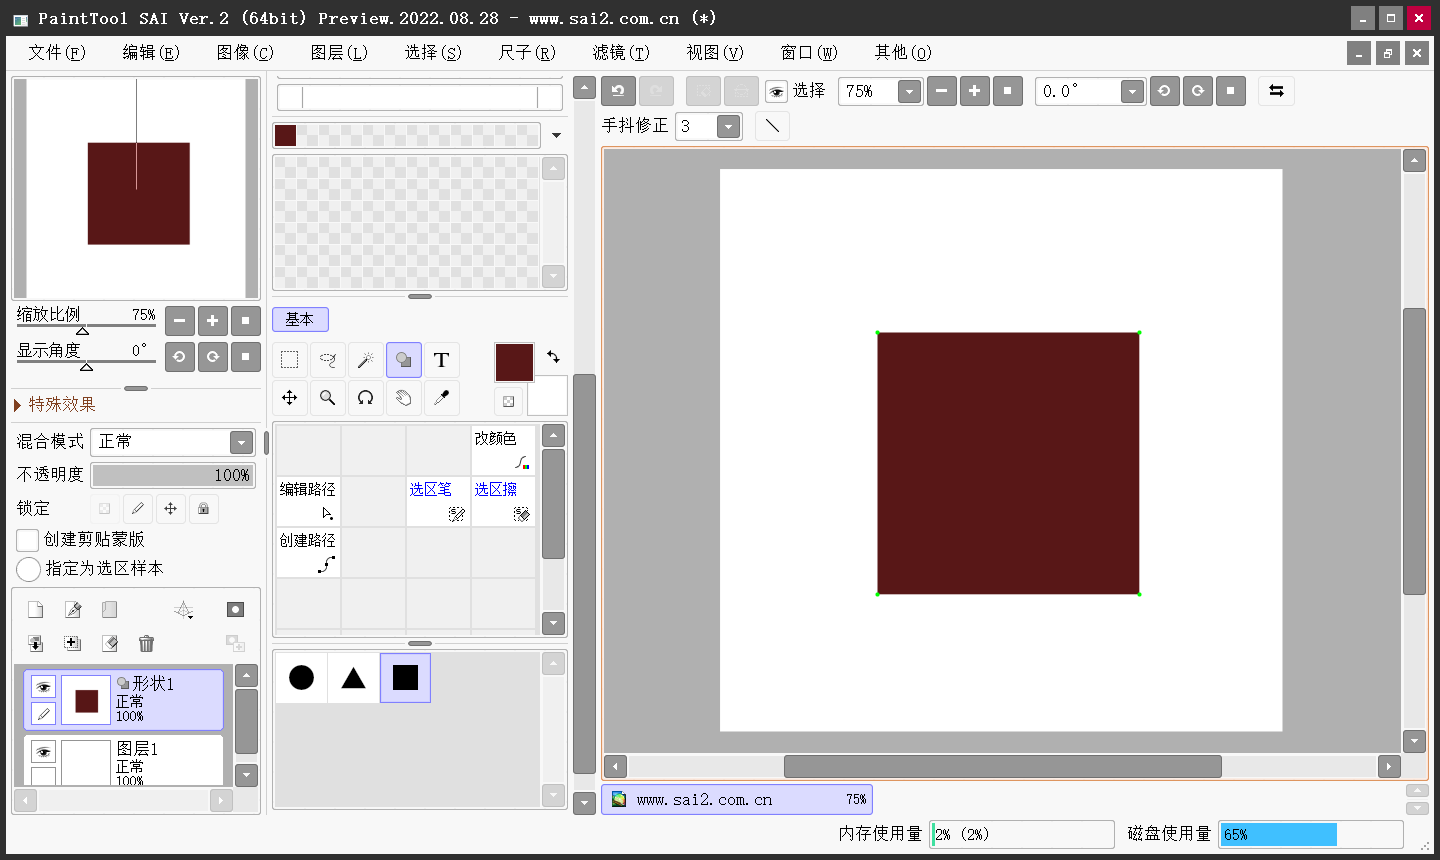Screen dimensions: 1440x860
Task: Enable the 创建剪贴蒙版 checkbox
Action: tap(28, 540)
